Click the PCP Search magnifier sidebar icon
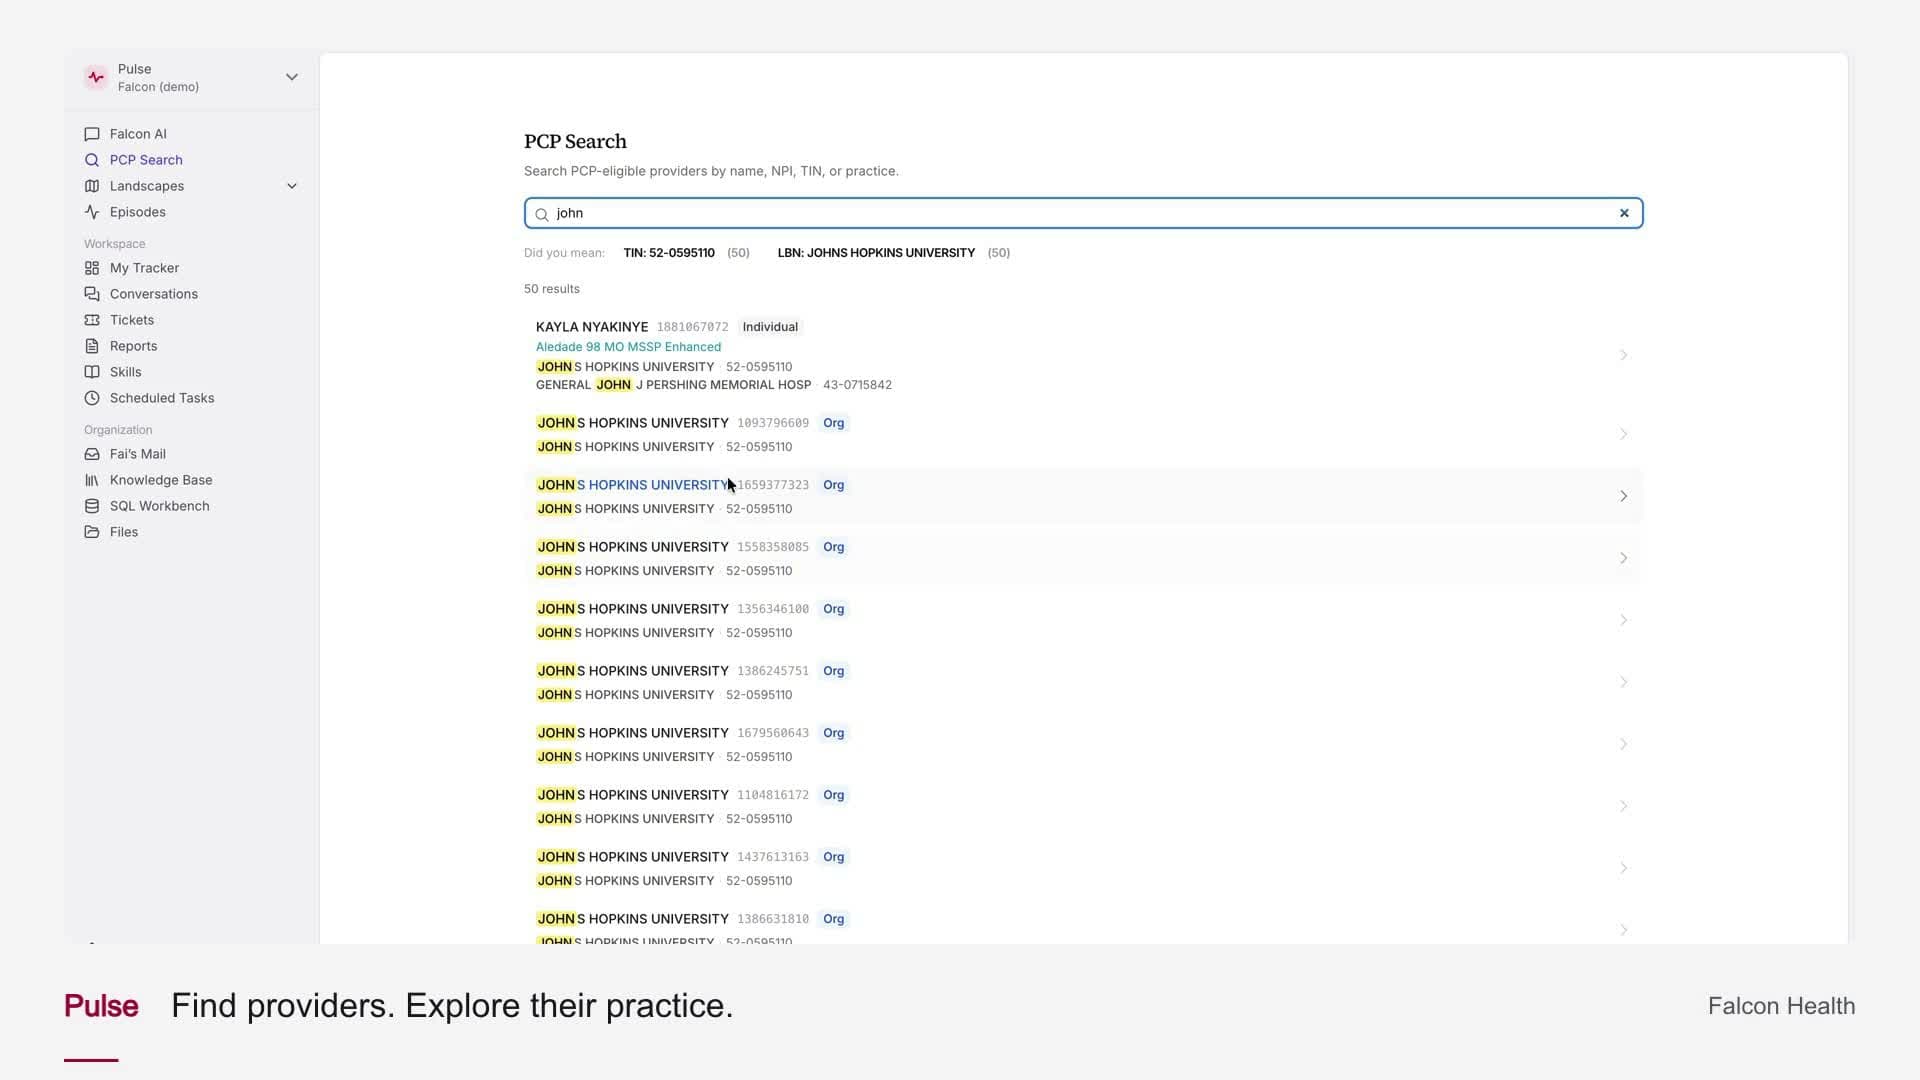The image size is (1920, 1080). click(x=92, y=160)
